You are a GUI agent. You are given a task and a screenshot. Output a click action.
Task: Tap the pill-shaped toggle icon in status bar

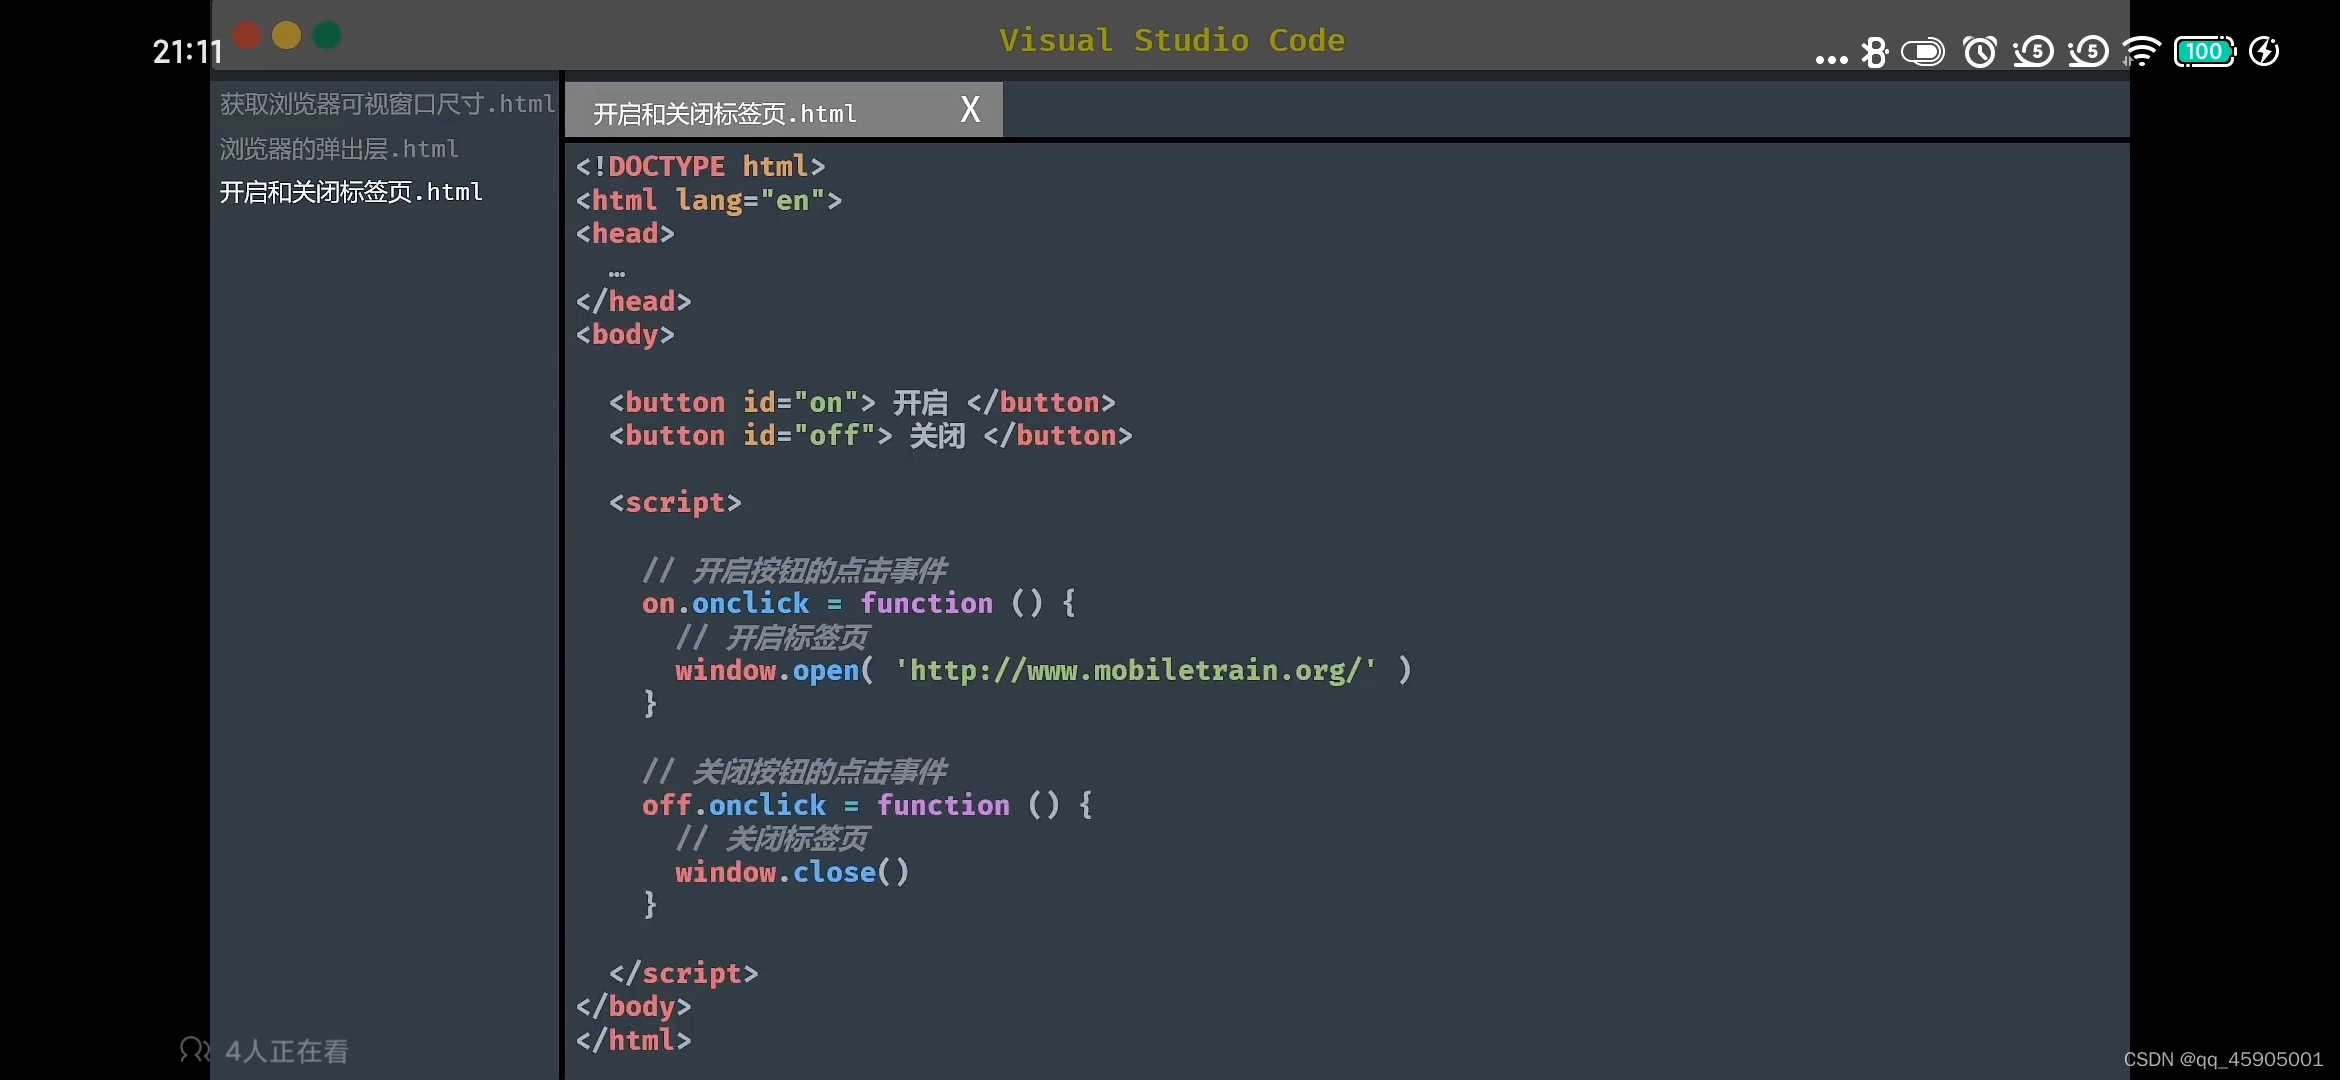(1922, 52)
